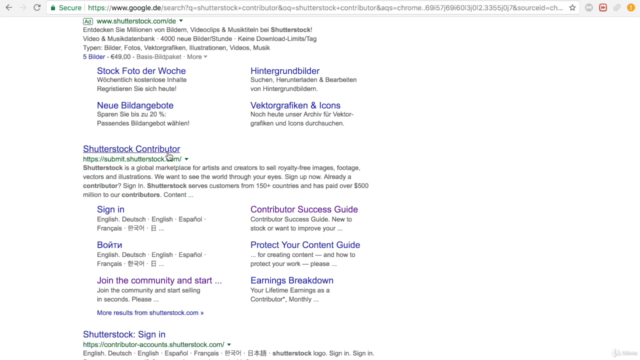This screenshot has height=360, width=640.
Task: Open the Shutterstock Contributor result
Action: tap(131, 149)
